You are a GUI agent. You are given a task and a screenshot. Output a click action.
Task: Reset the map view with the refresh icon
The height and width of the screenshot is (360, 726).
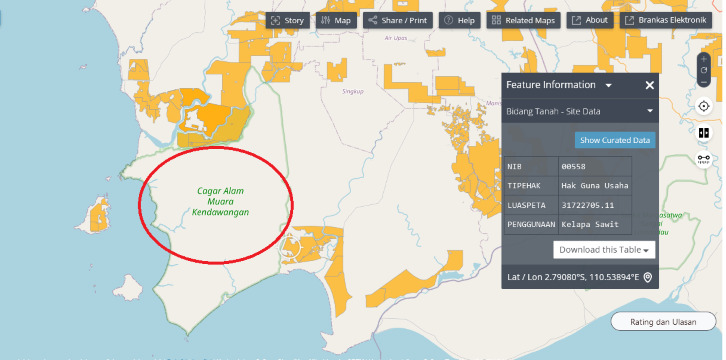(x=704, y=70)
